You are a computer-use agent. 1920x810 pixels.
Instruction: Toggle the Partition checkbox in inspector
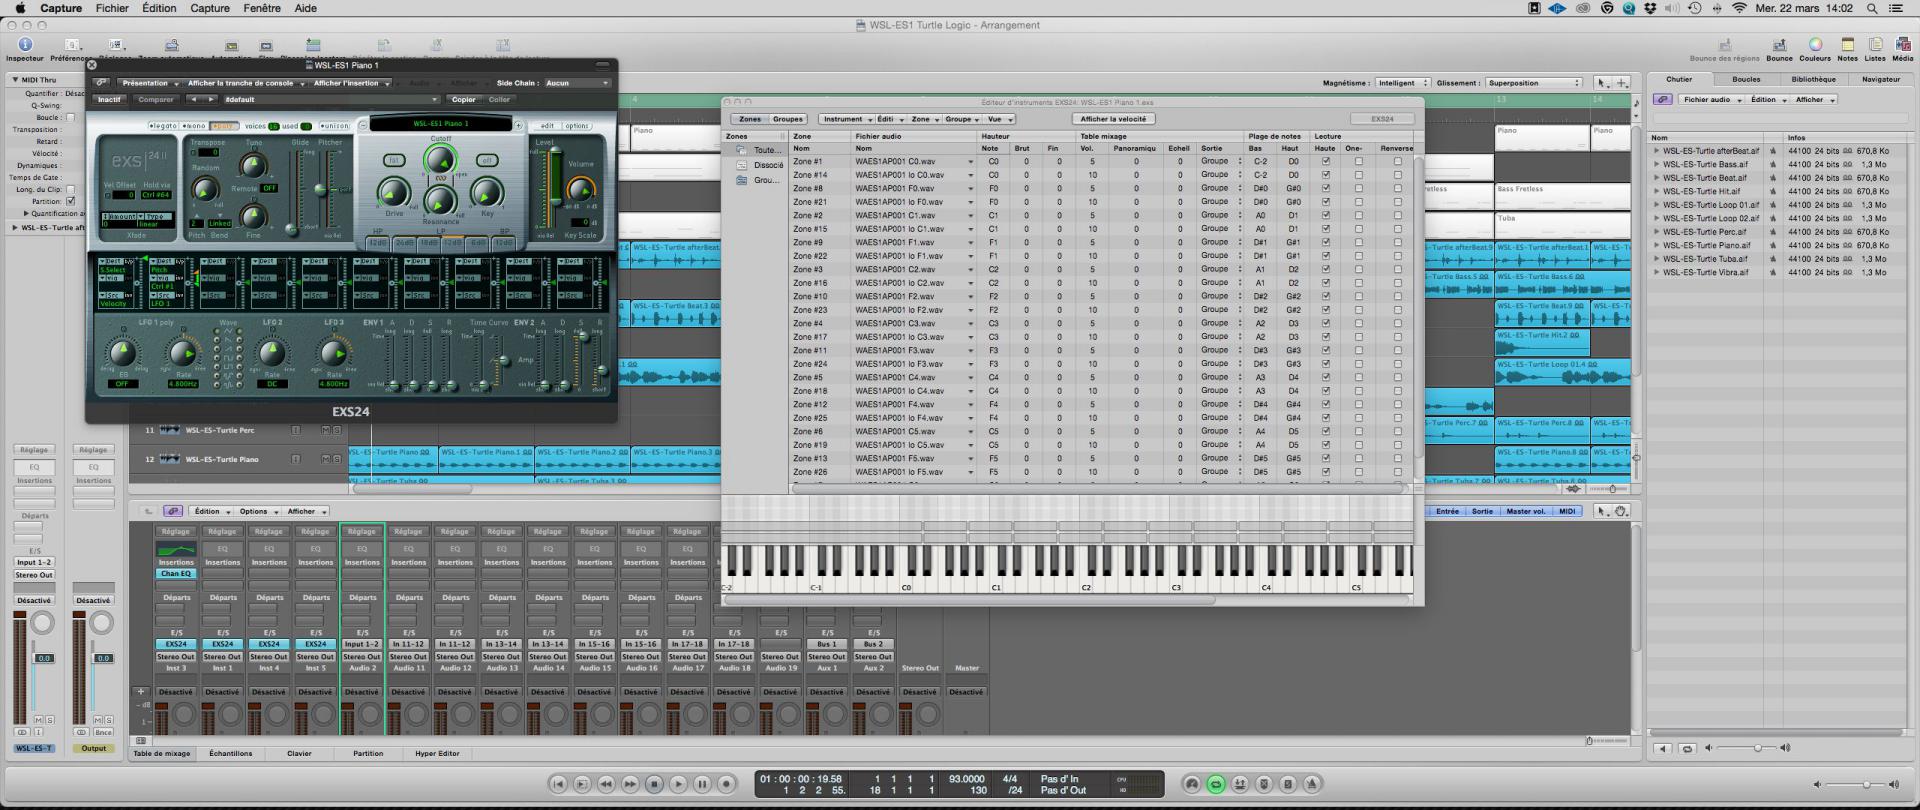point(70,201)
